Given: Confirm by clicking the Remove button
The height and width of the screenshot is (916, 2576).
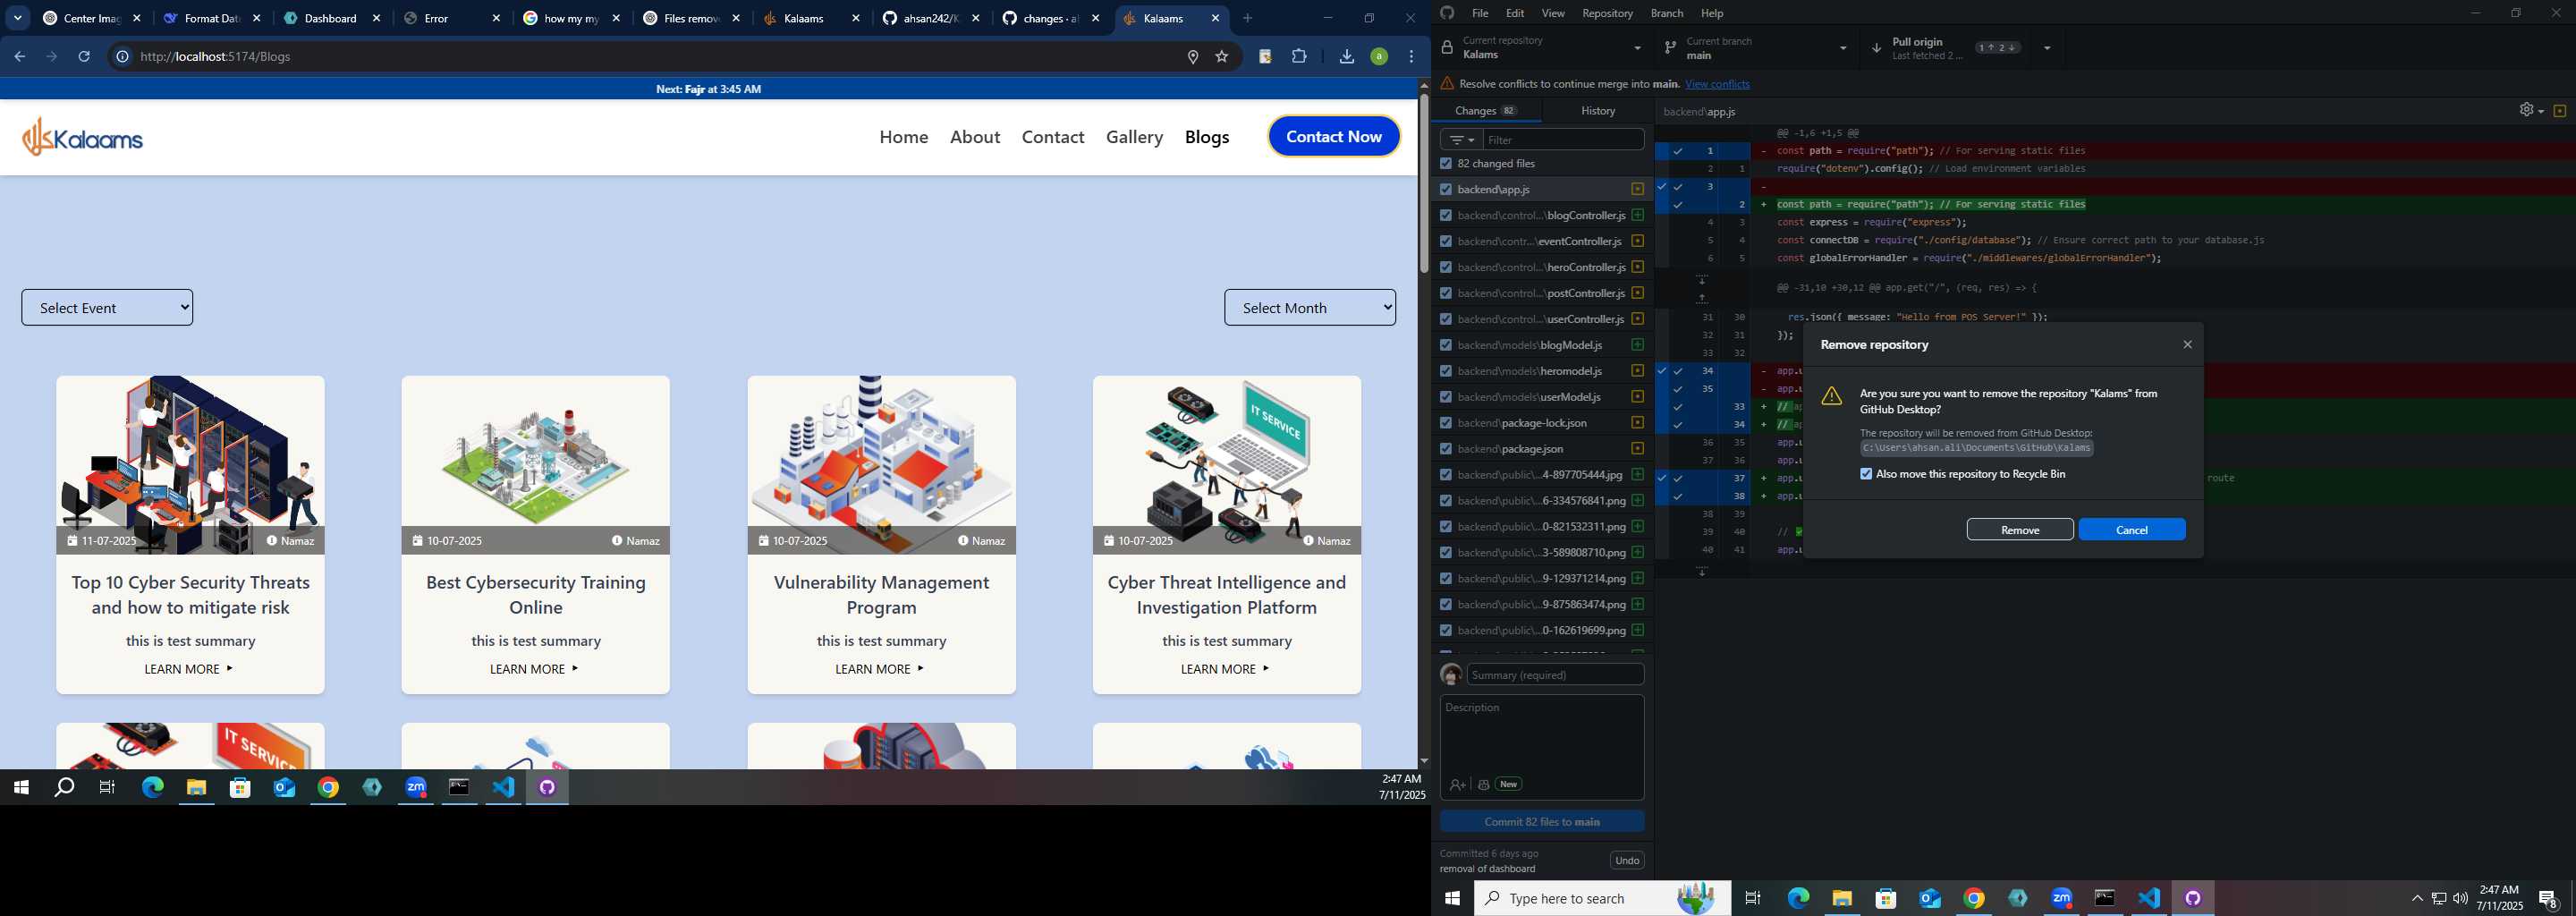Looking at the screenshot, I should tap(2020, 530).
